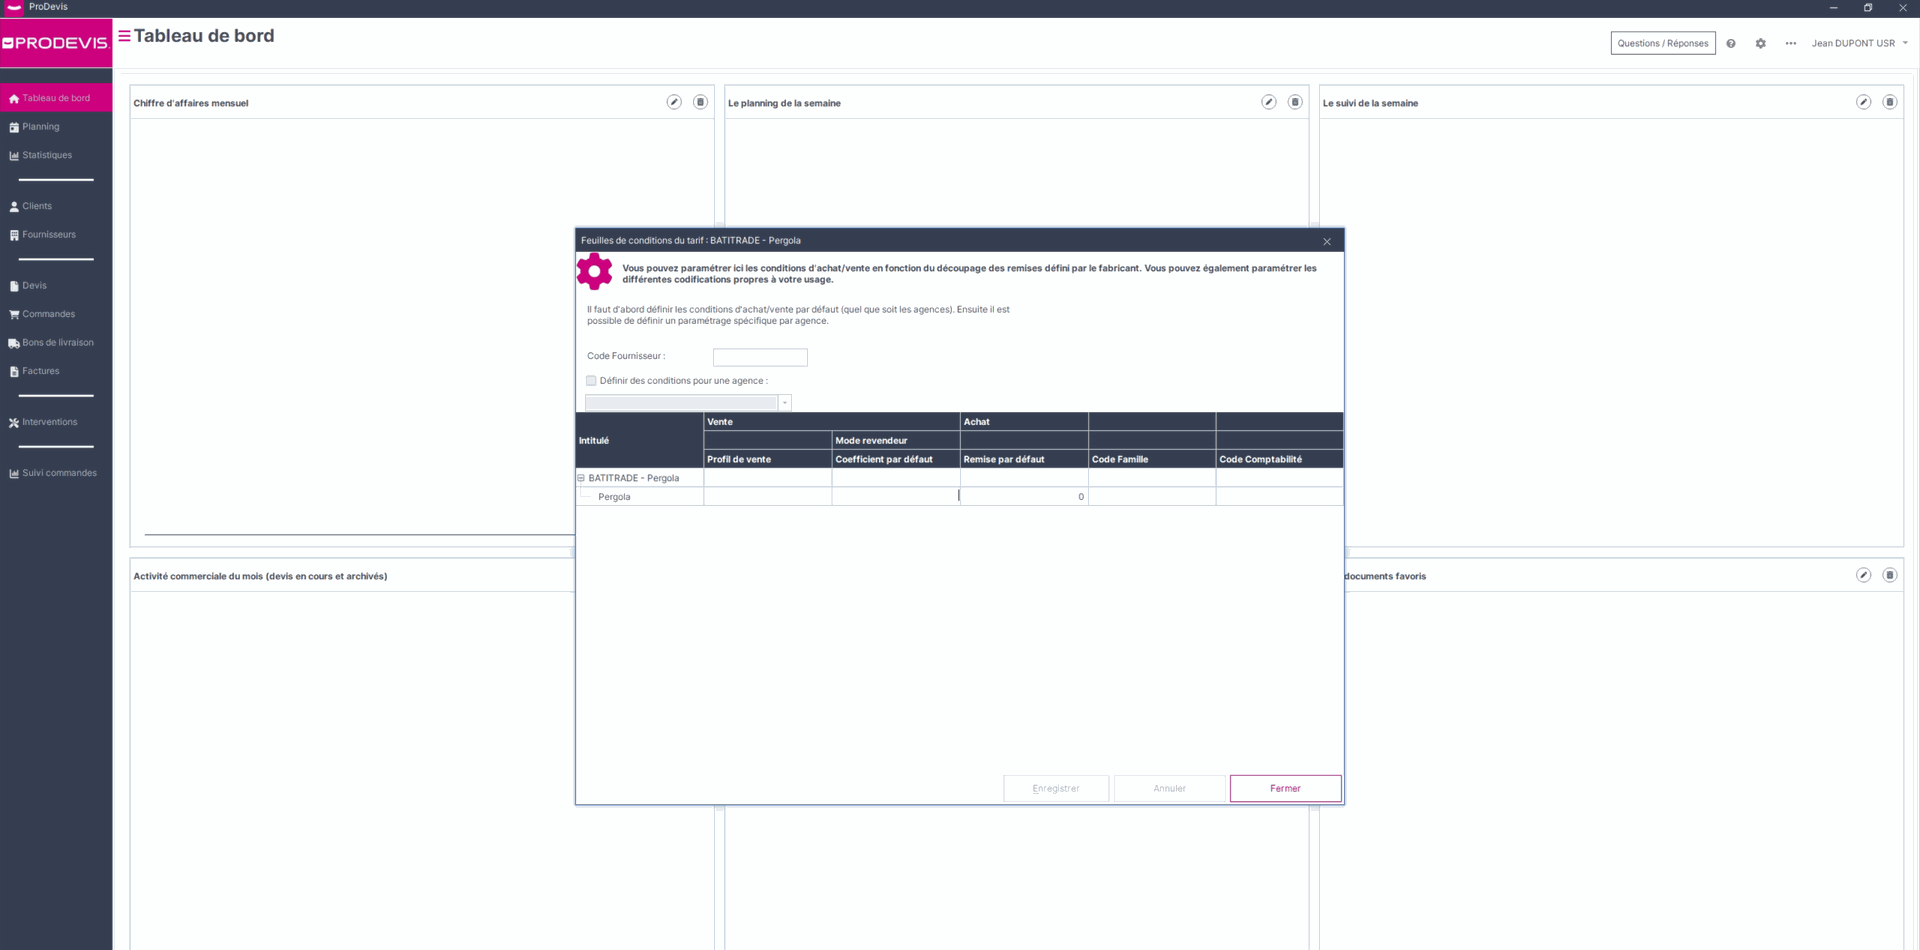Click the Intitulé column header

click(x=640, y=440)
